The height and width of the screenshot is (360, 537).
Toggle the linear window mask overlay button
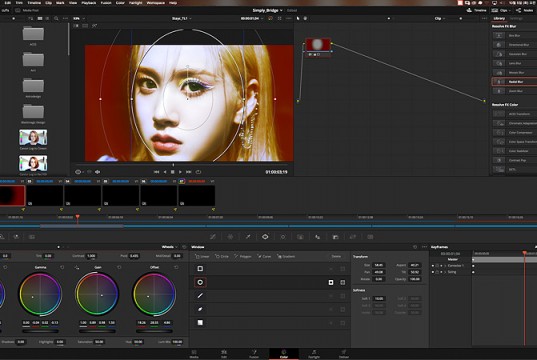point(342,269)
